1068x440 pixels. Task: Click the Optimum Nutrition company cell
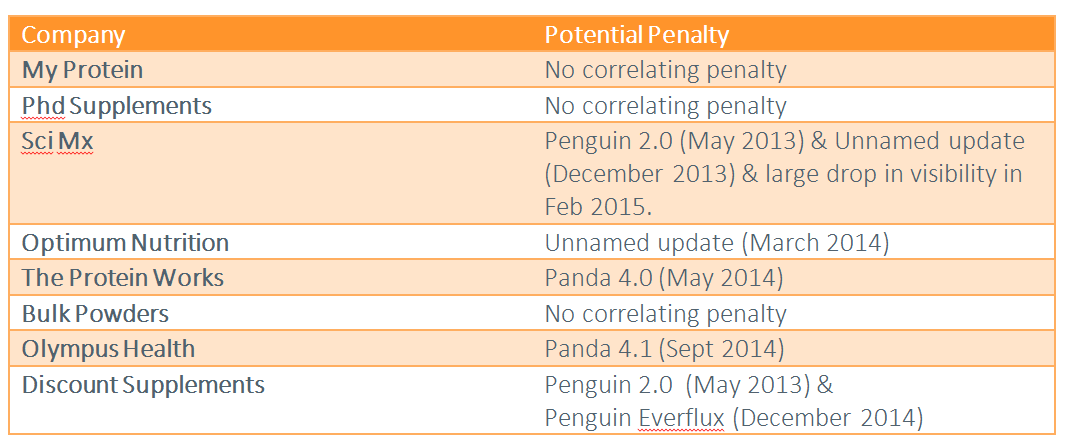pos(273,242)
